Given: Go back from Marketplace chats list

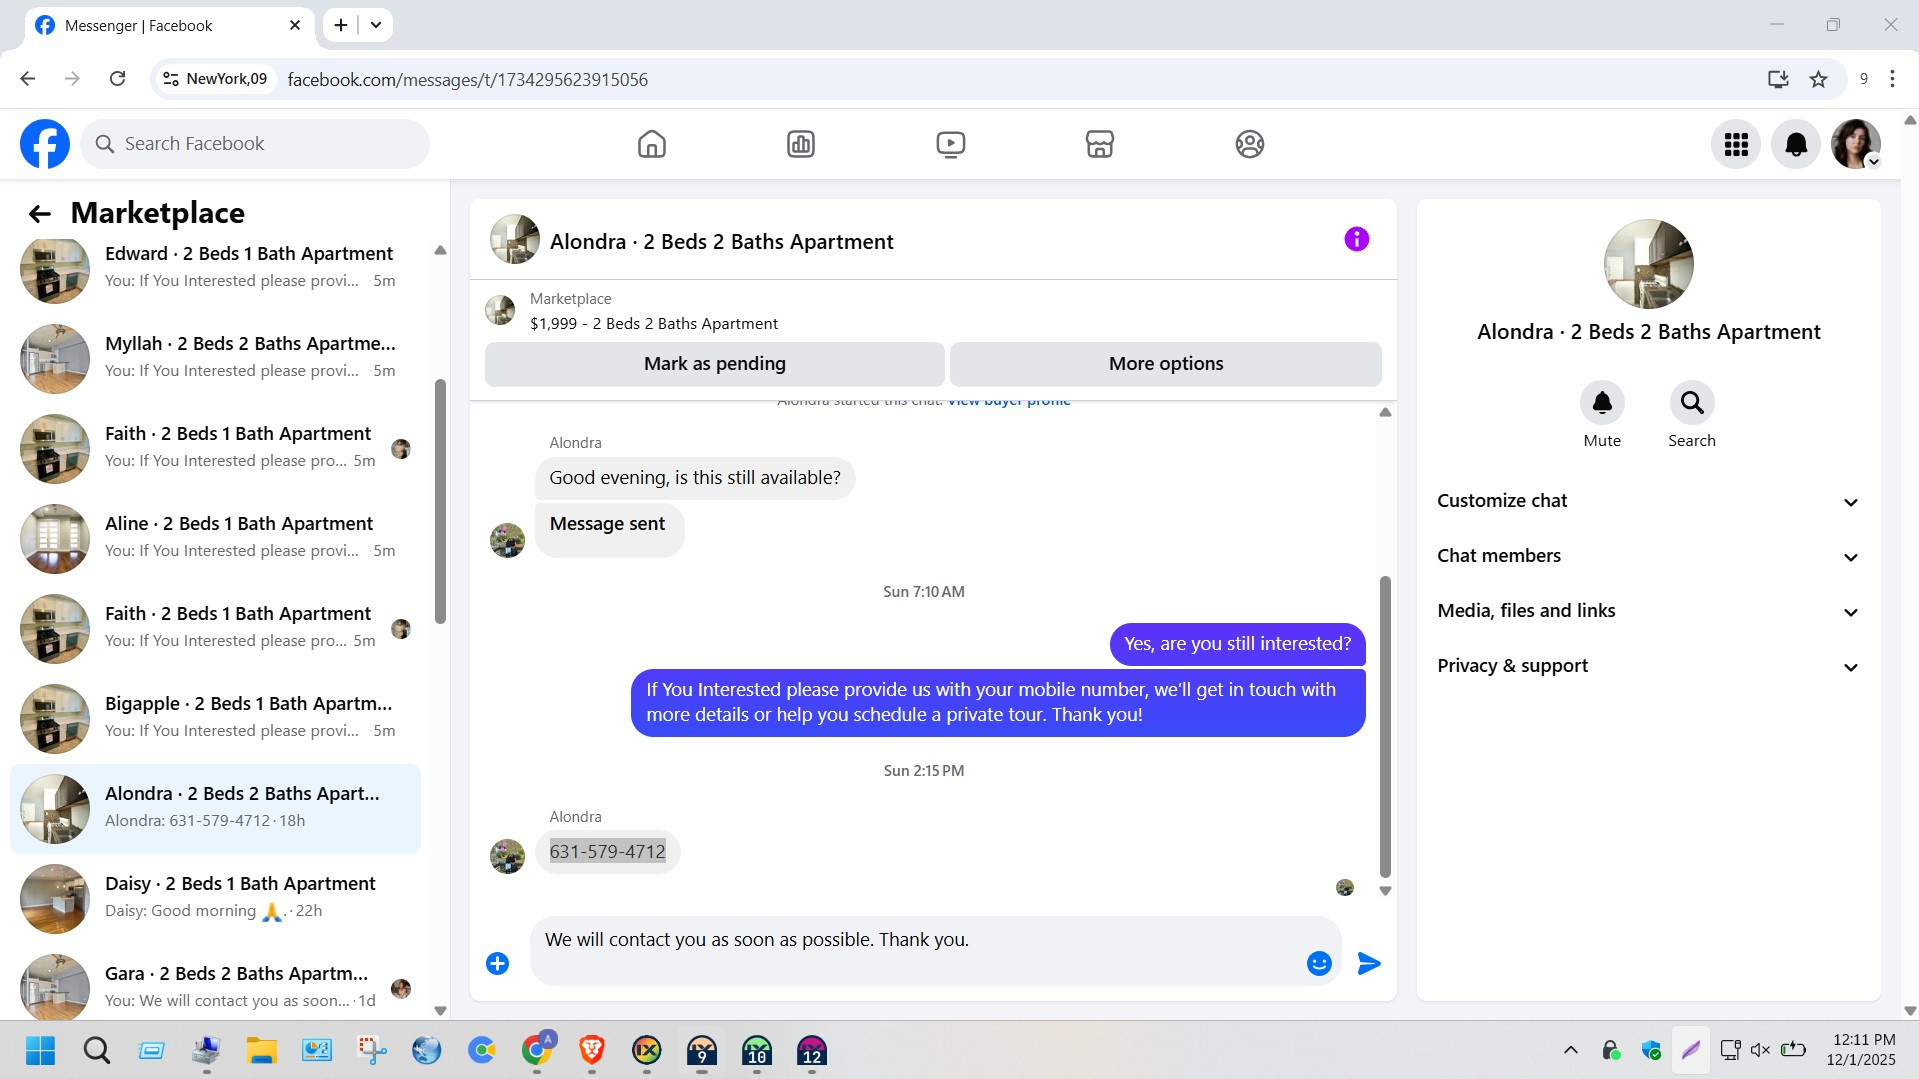Looking at the screenshot, I should [x=40, y=213].
